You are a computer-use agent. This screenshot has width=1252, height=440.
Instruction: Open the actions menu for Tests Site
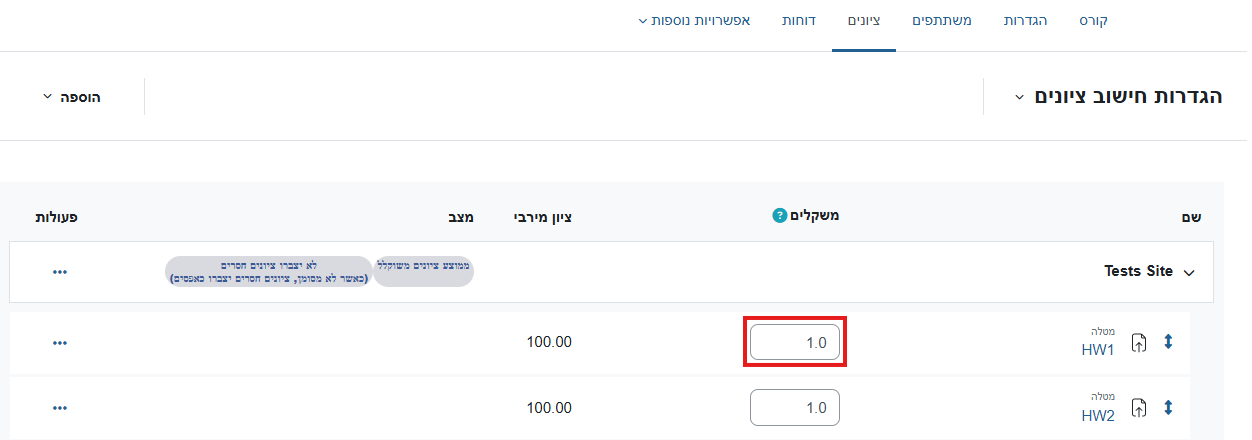click(60, 271)
